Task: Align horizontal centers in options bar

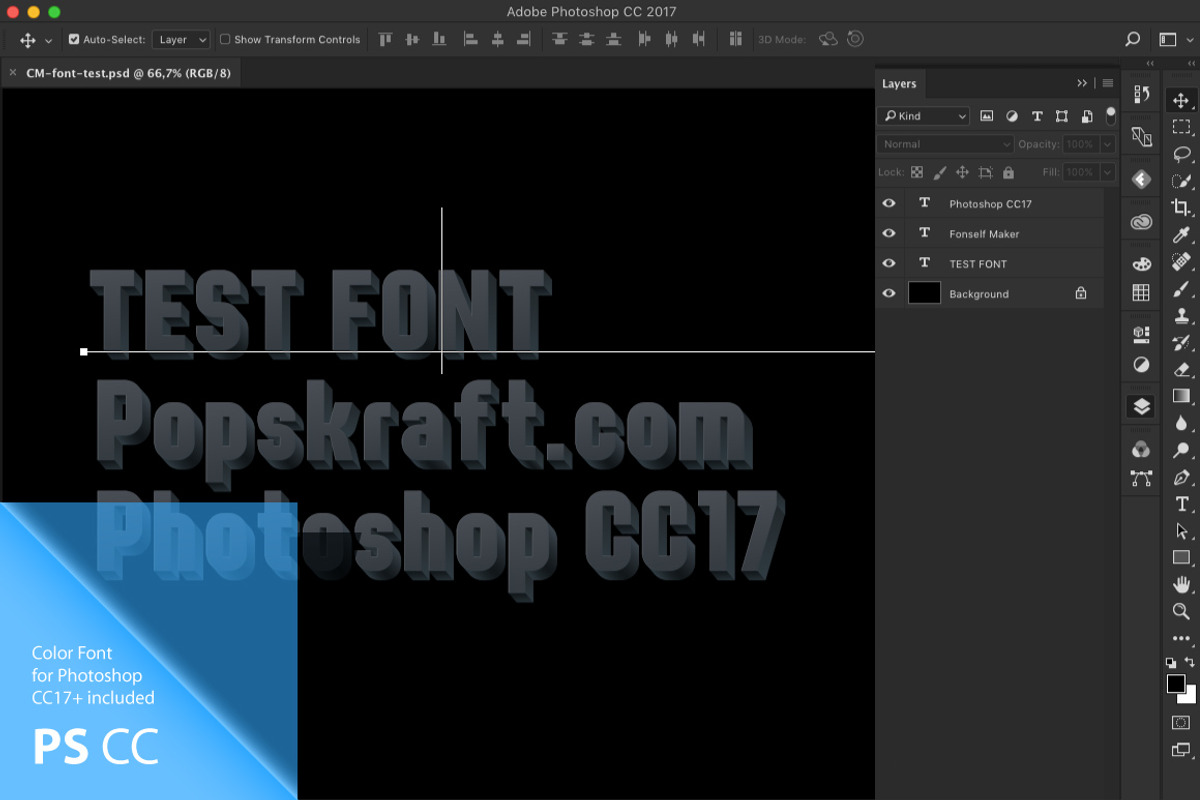Action: [498, 39]
